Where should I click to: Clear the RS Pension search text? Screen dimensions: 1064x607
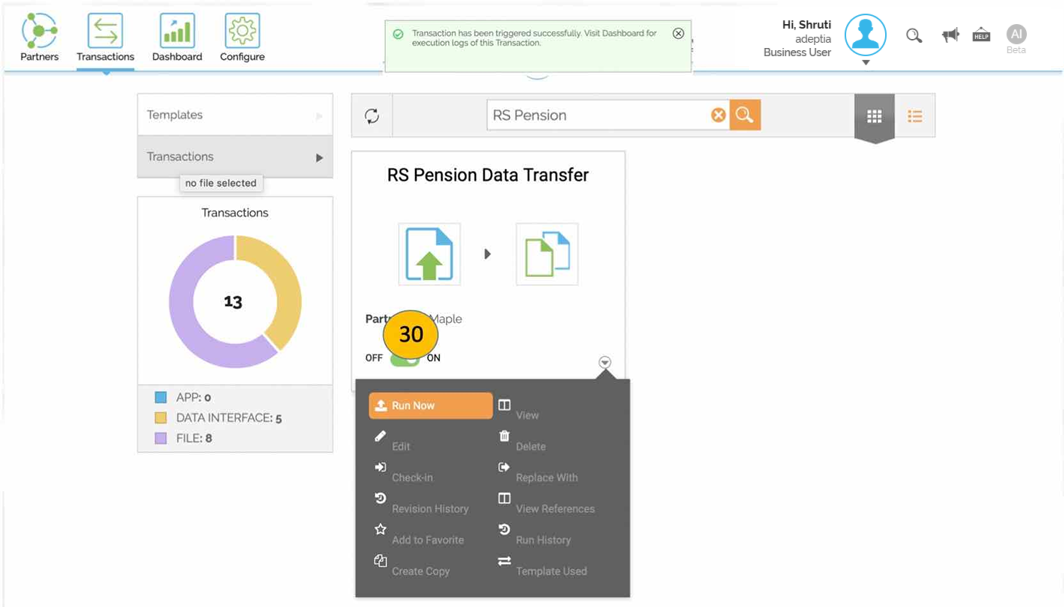(x=718, y=115)
